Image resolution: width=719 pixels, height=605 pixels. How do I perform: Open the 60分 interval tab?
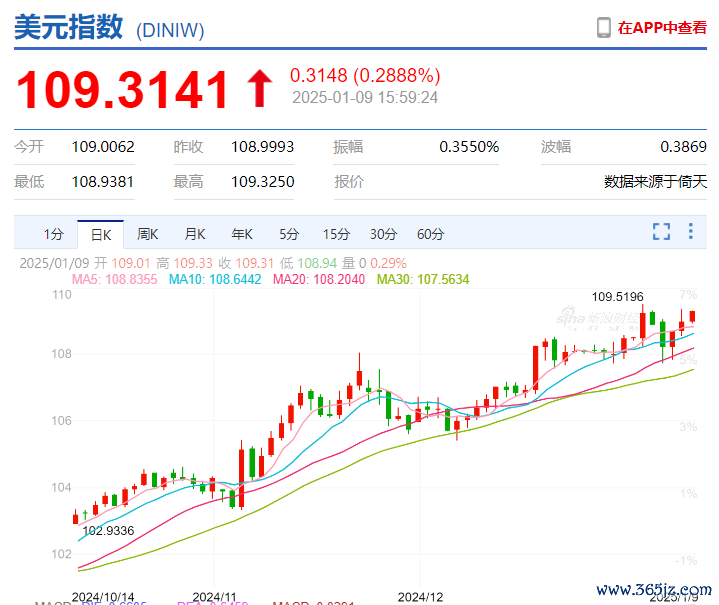pos(430,235)
